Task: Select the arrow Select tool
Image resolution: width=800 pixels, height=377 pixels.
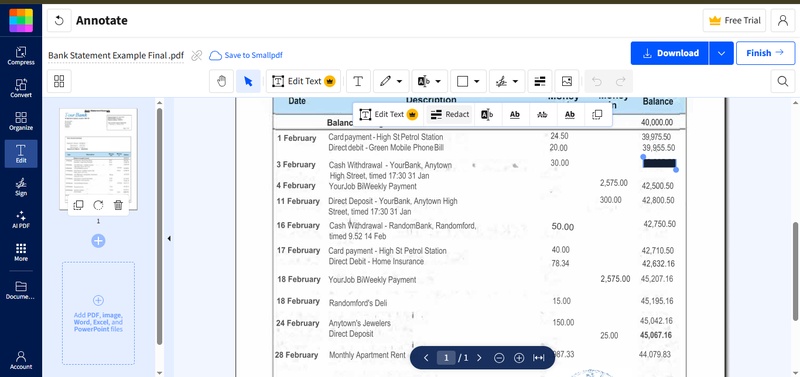Action: [x=248, y=81]
